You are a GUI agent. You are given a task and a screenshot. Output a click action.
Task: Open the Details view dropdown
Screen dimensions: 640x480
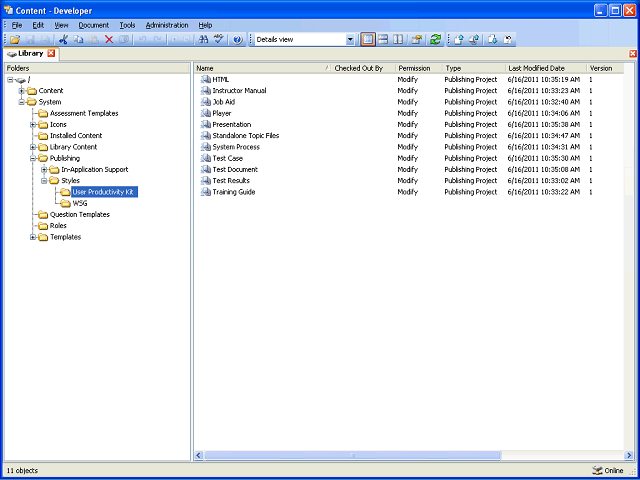point(350,40)
